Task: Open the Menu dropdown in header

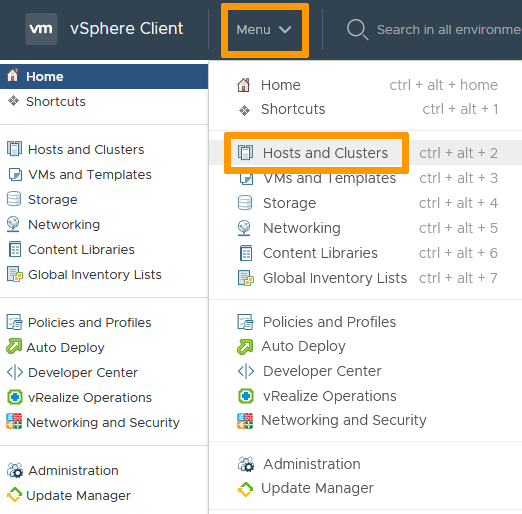Action: coord(264,30)
